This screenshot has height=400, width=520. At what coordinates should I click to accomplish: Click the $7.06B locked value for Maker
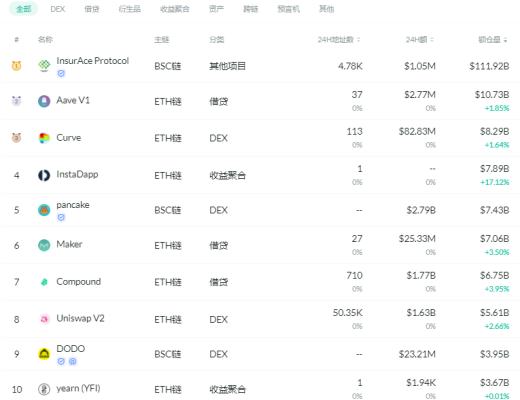495,239
